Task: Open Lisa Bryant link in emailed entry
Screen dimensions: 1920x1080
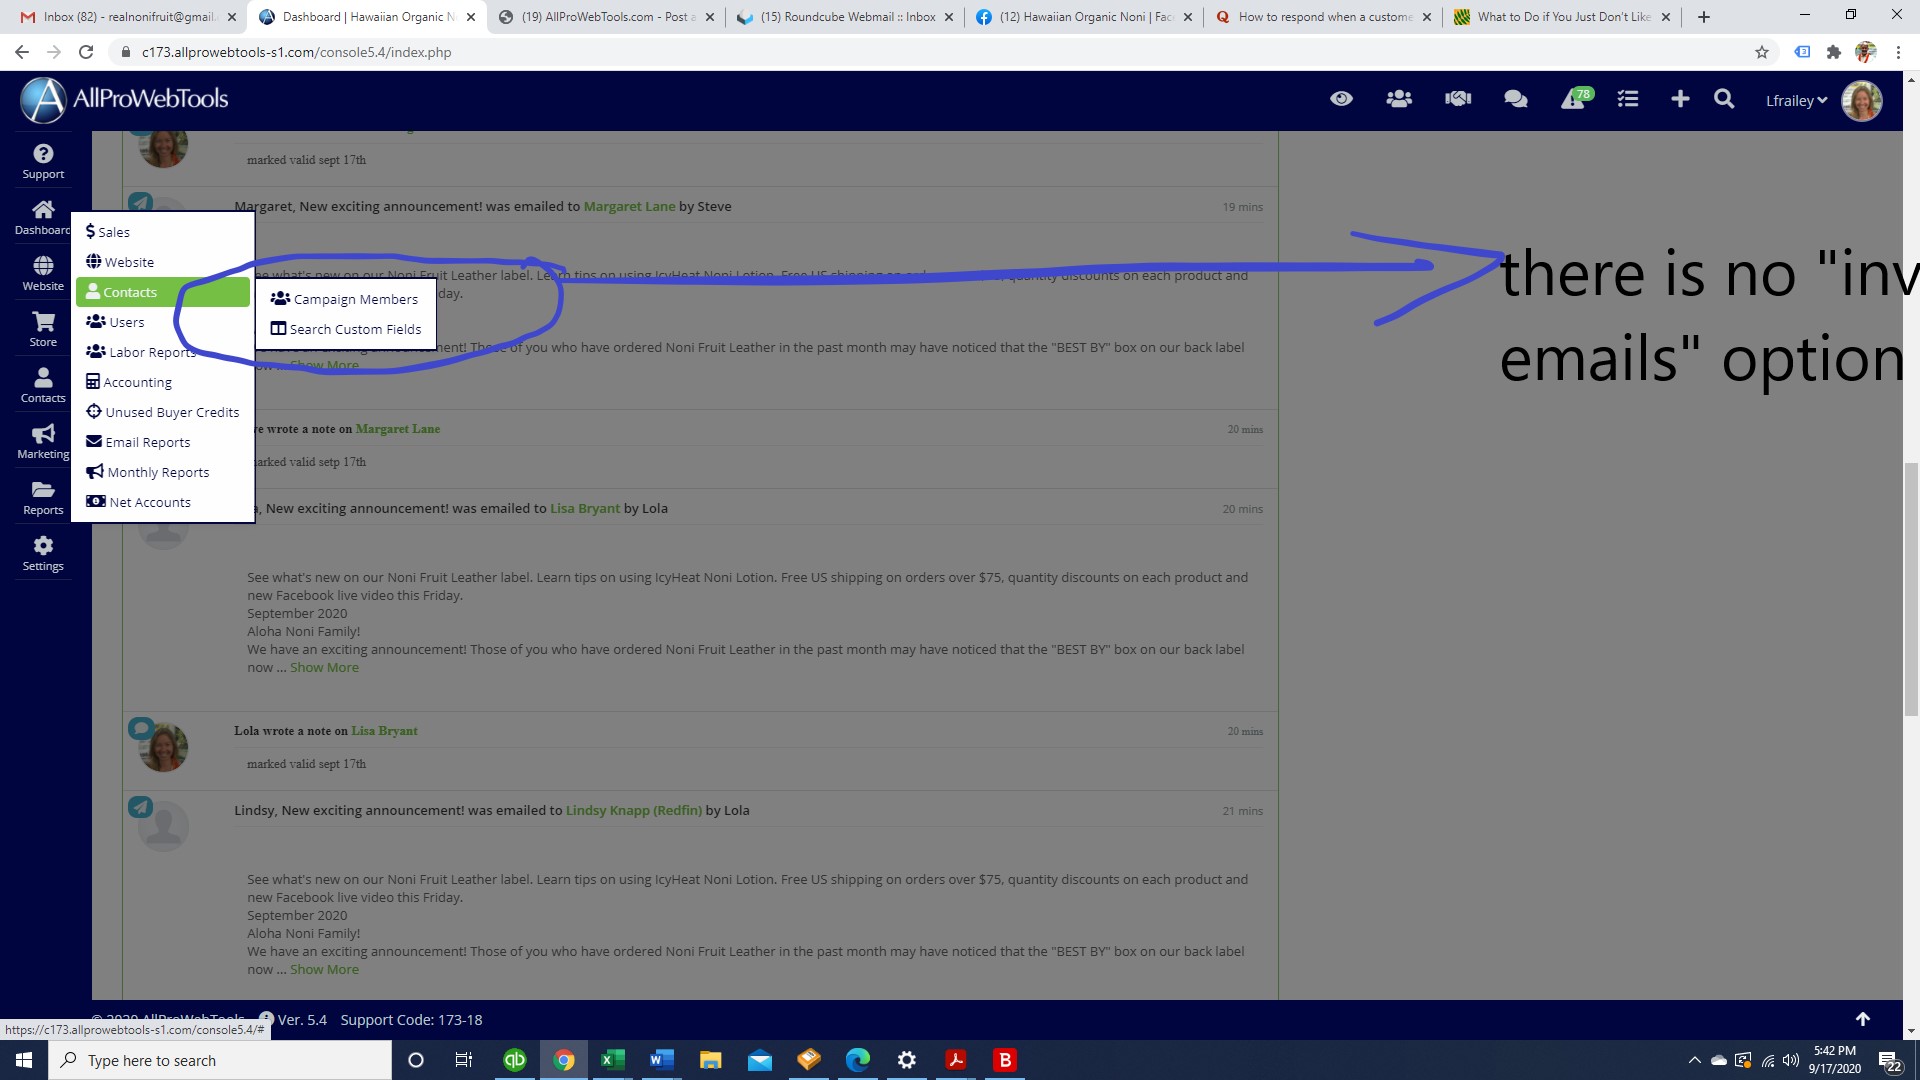Action: [x=585, y=508]
